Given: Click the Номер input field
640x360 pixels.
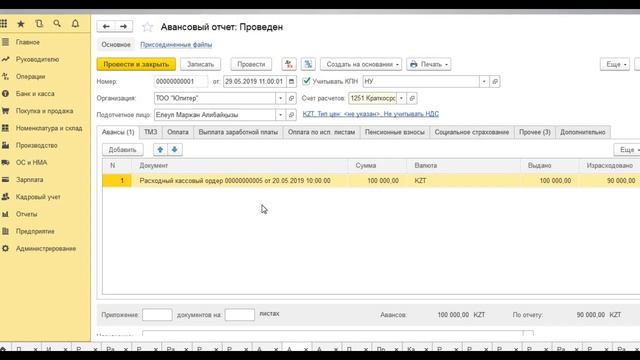Looking at the screenshot, I should 181,81.
